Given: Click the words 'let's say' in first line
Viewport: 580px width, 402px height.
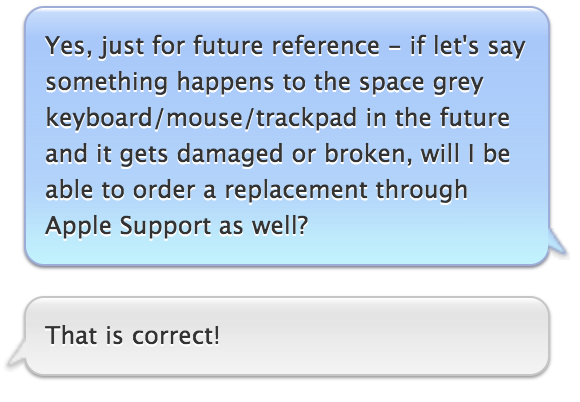Looking at the screenshot, I should point(479,47).
